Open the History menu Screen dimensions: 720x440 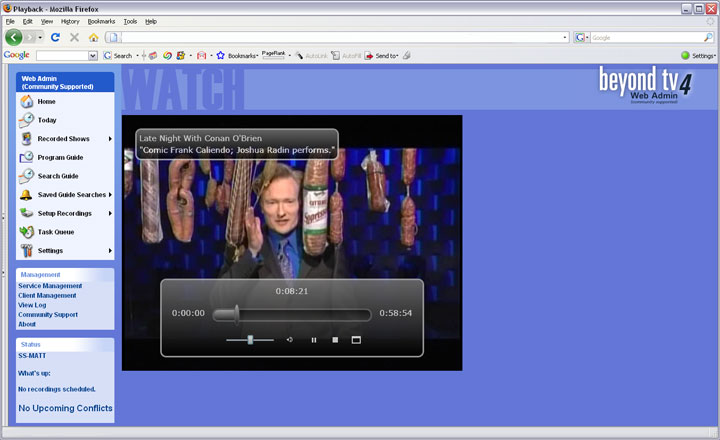click(70, 22)
